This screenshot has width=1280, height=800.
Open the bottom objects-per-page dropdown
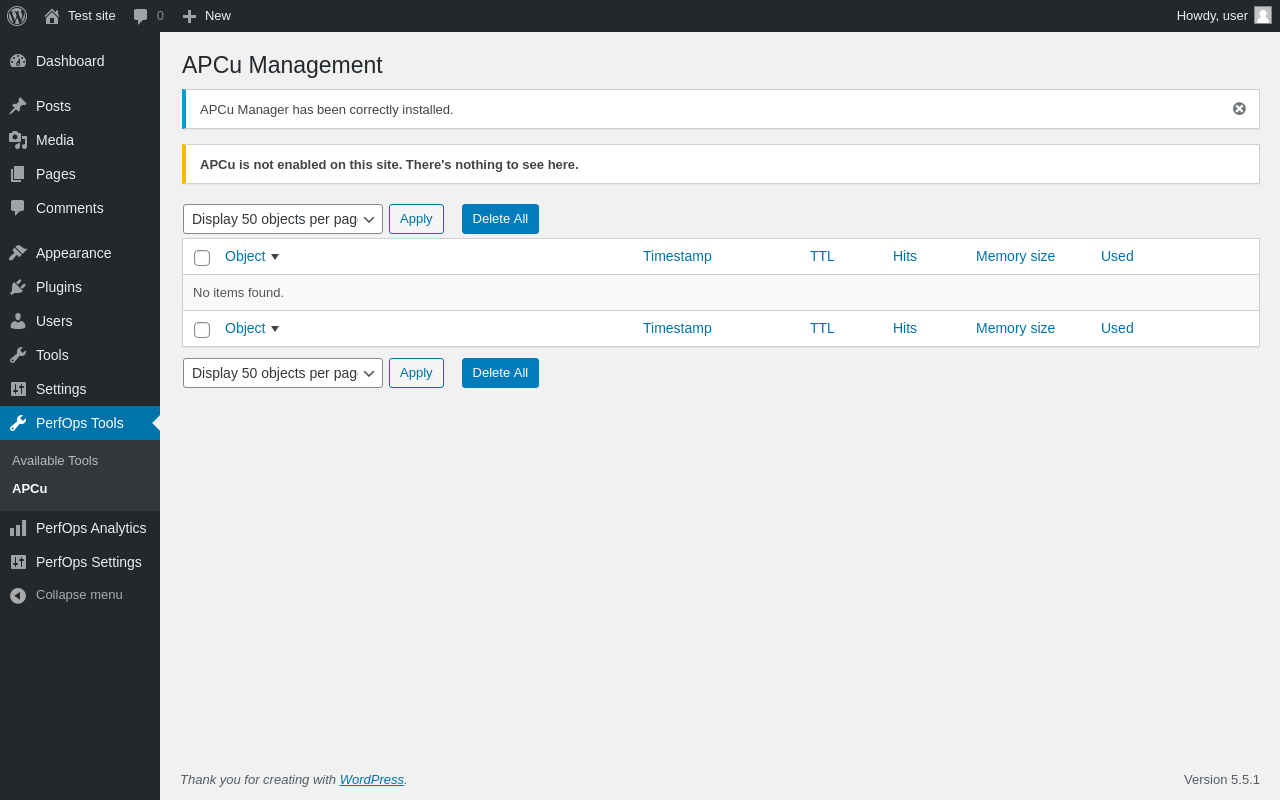(x=283, y=373)
